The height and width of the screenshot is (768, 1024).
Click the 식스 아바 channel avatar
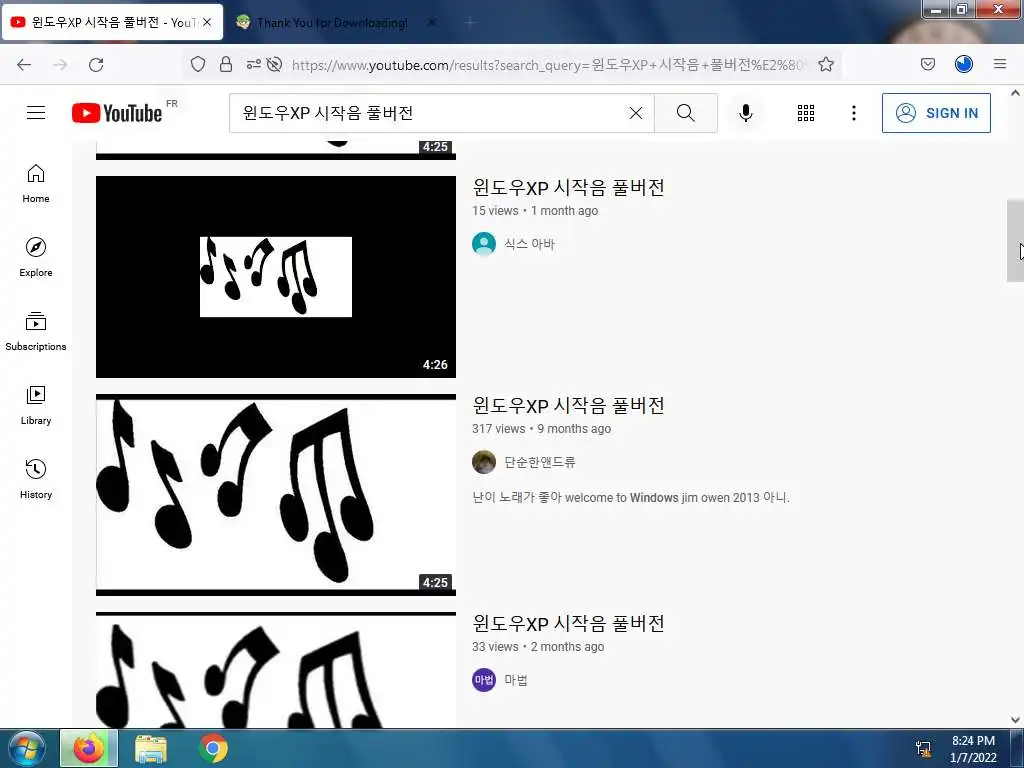[x=484, y=244]
